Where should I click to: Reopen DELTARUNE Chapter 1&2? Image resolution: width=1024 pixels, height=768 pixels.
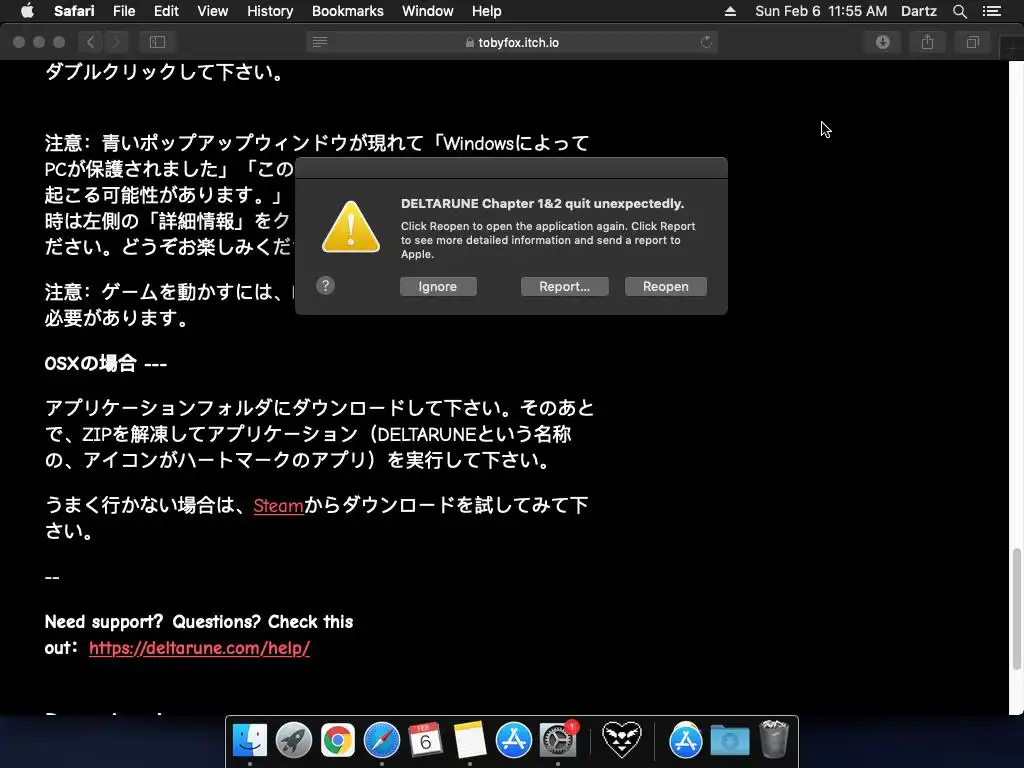(665, 287)
